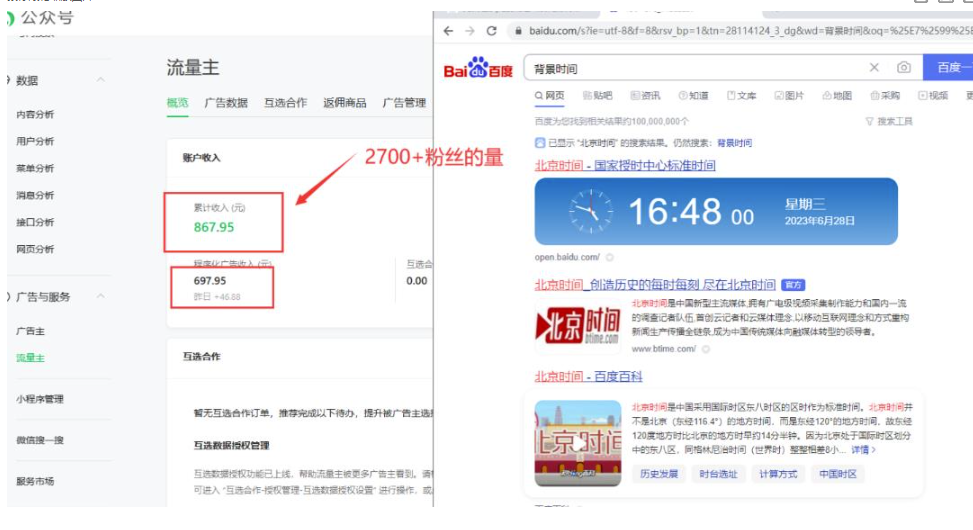Select the 文库 search tab
The width and height of the screenshot is (973, 530).
click(x=742, y=95)
